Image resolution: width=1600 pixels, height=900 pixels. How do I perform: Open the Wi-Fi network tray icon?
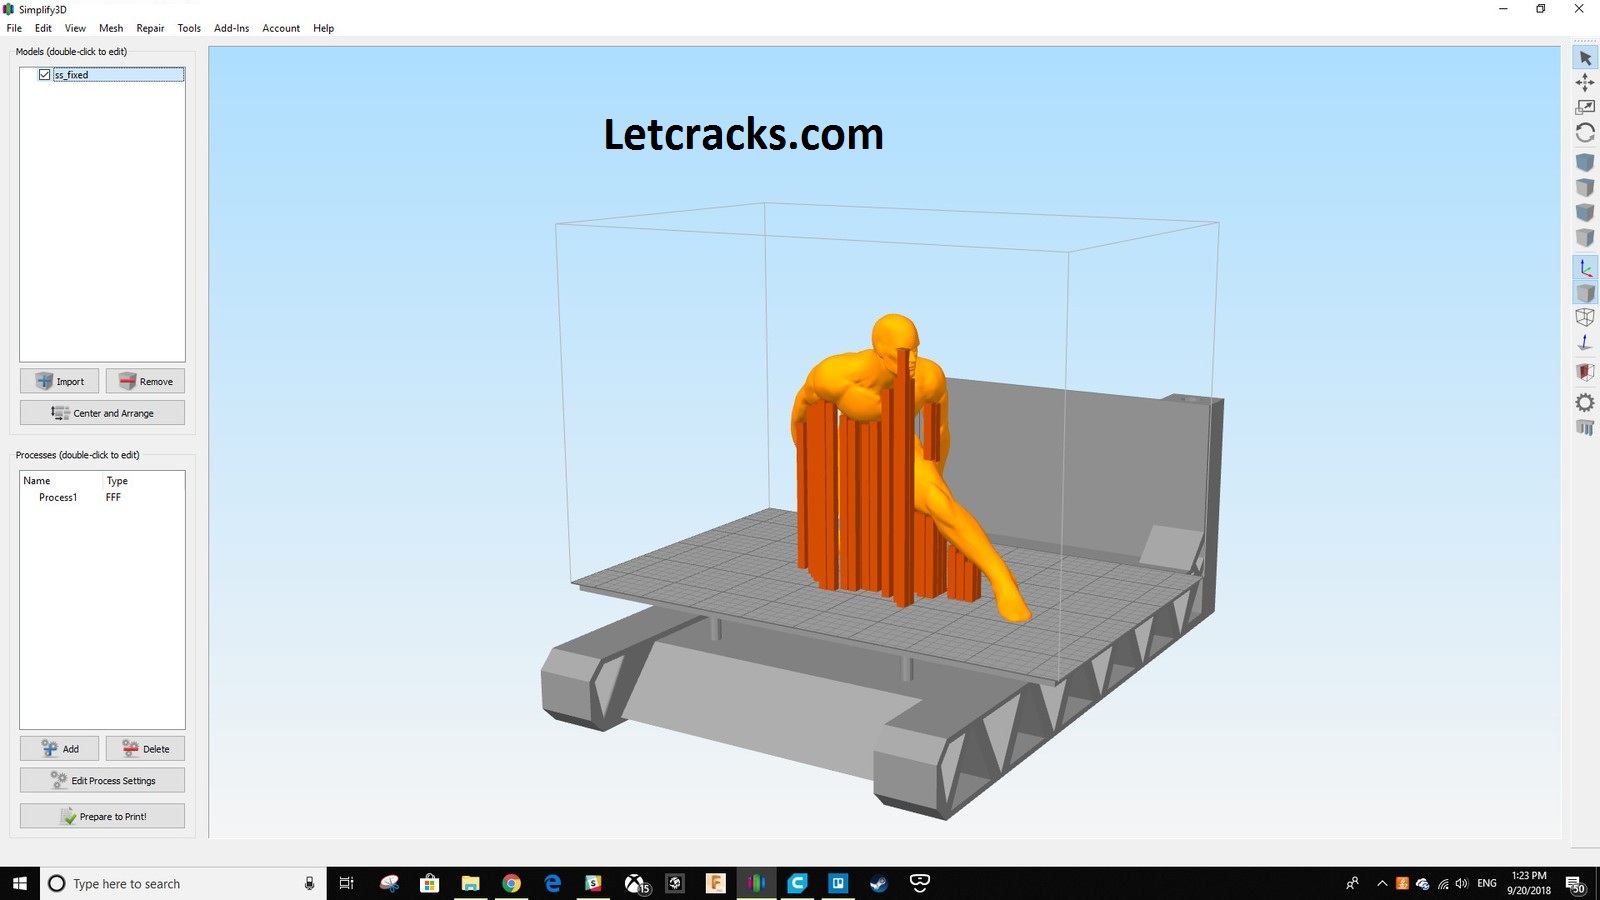pos(1442,883)
